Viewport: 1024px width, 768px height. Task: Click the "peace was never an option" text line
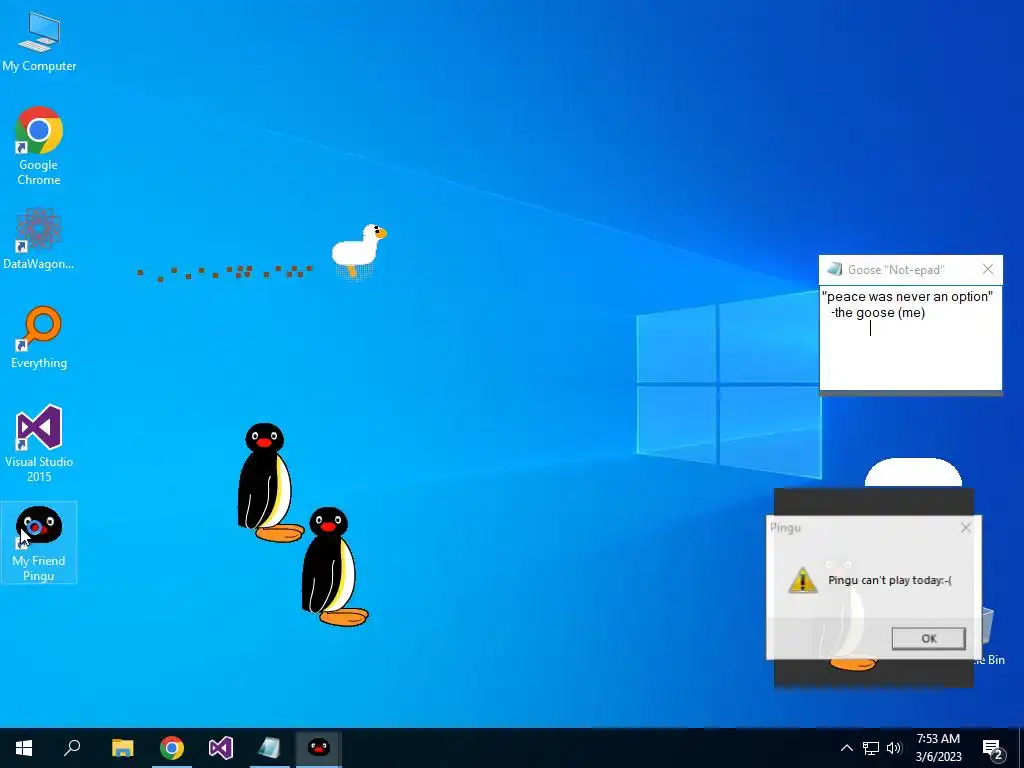tap(907, 296)
